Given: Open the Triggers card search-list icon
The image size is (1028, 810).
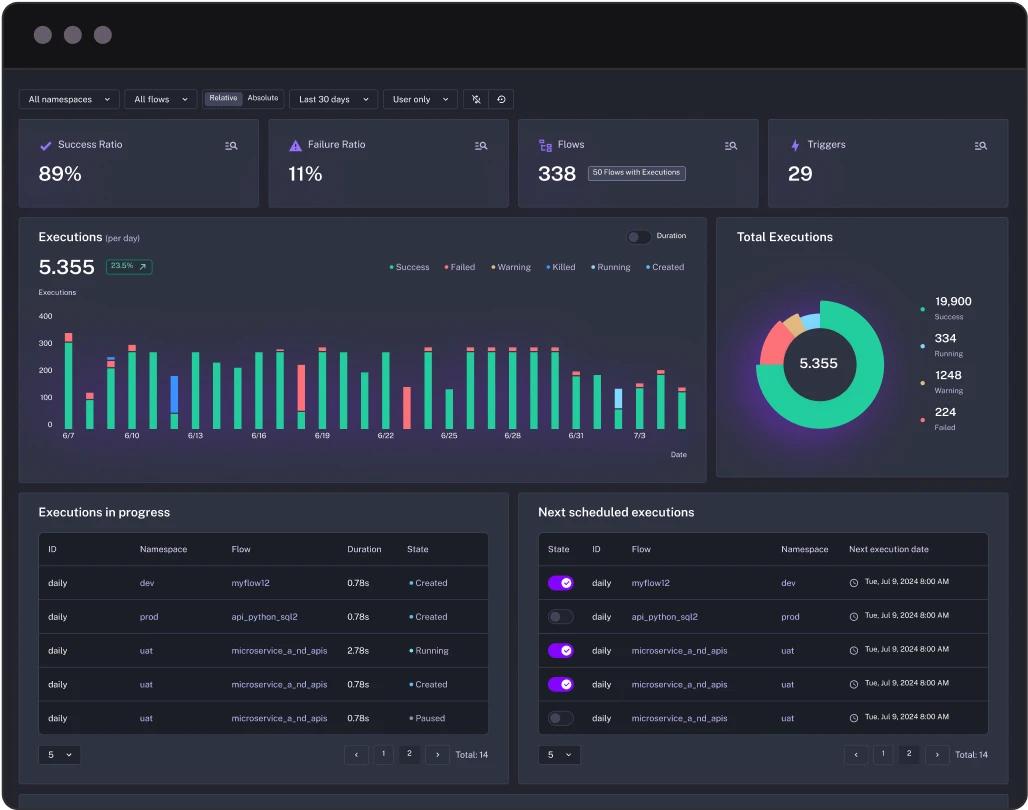Looking at the screenshot, I should [981, 146].
